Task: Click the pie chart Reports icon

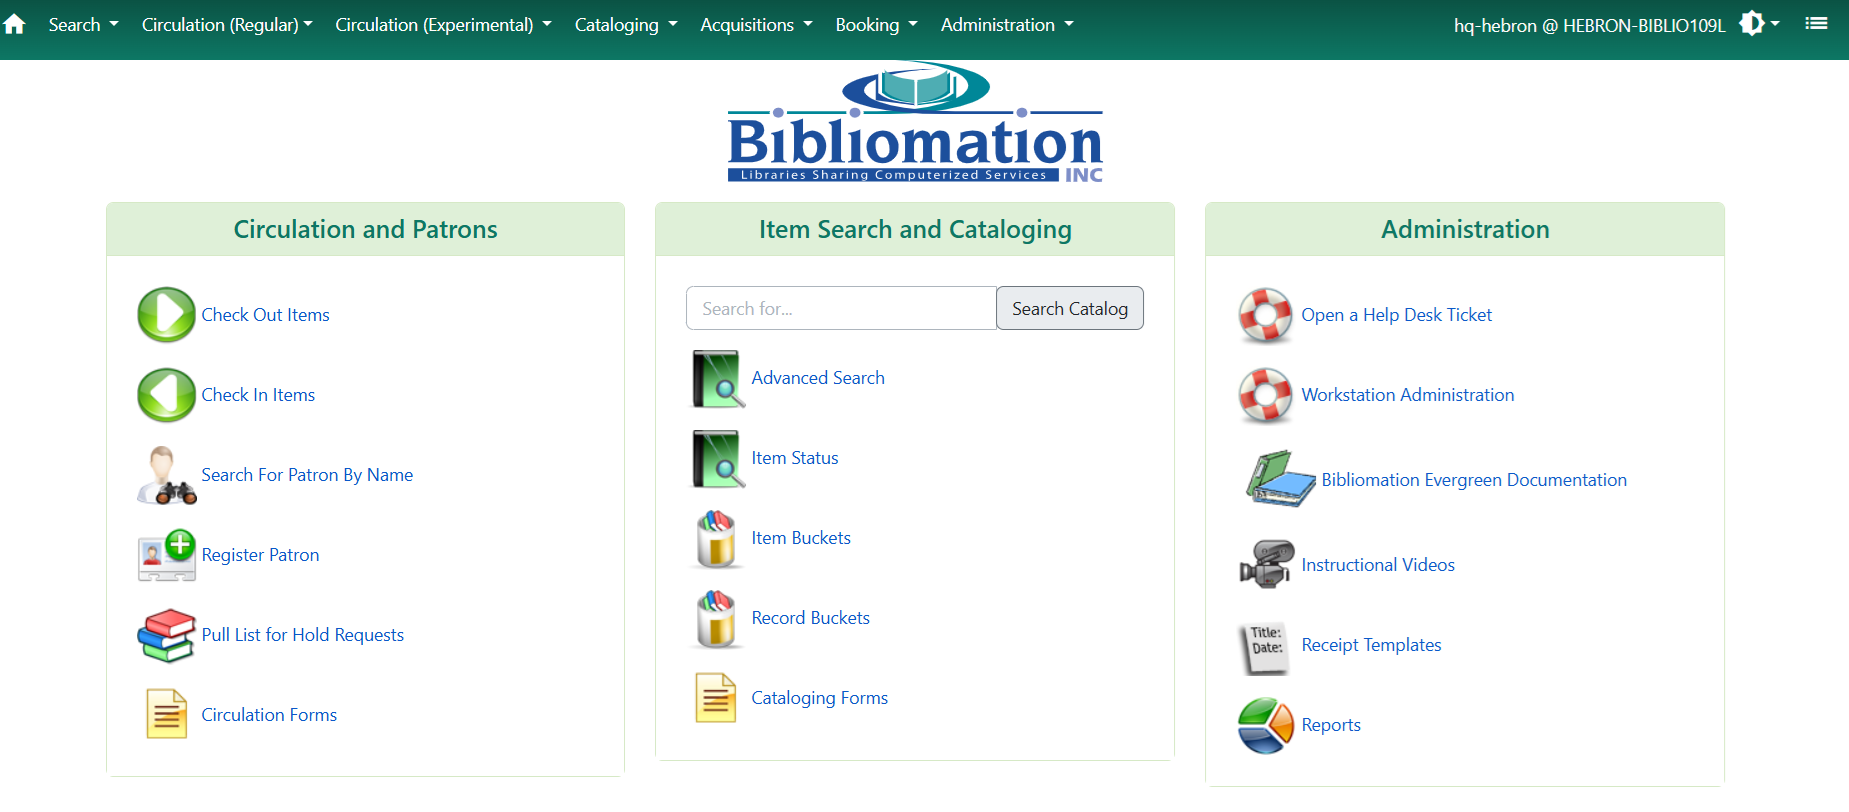Action: click(x=1265, y=725)
